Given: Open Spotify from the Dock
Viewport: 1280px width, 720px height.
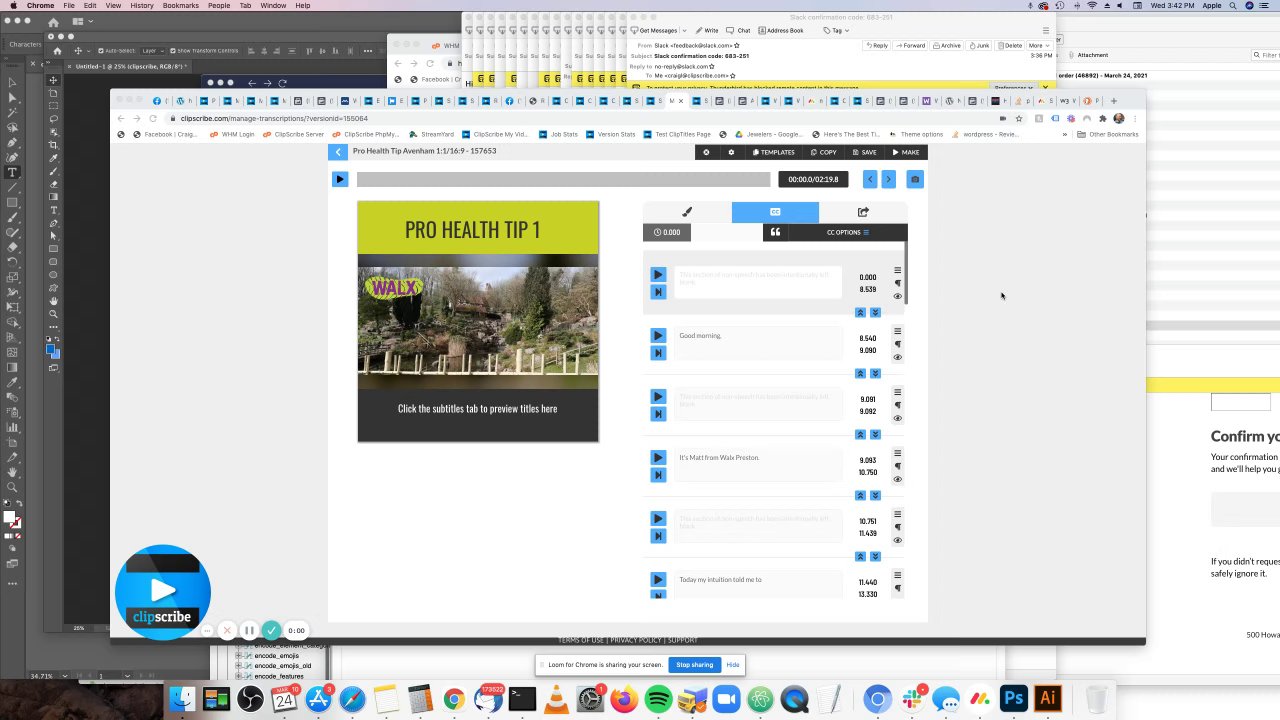Looking at the screenshot, I should 658,699.
